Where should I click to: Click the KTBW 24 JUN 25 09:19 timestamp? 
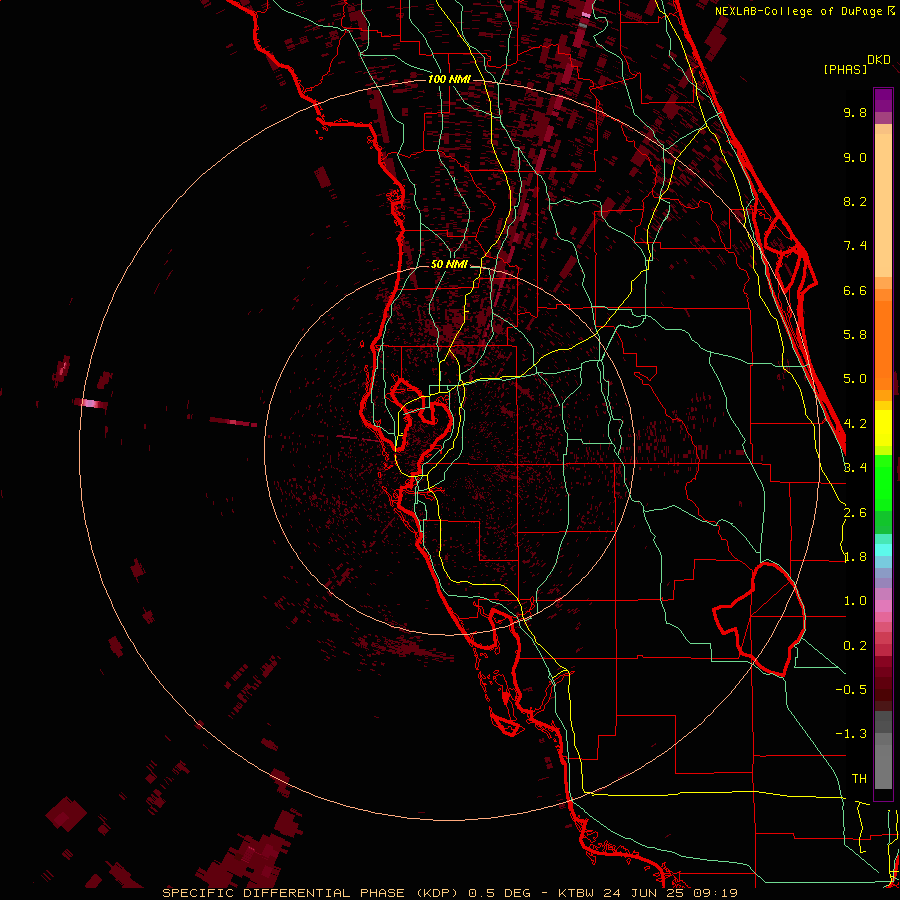648,893
